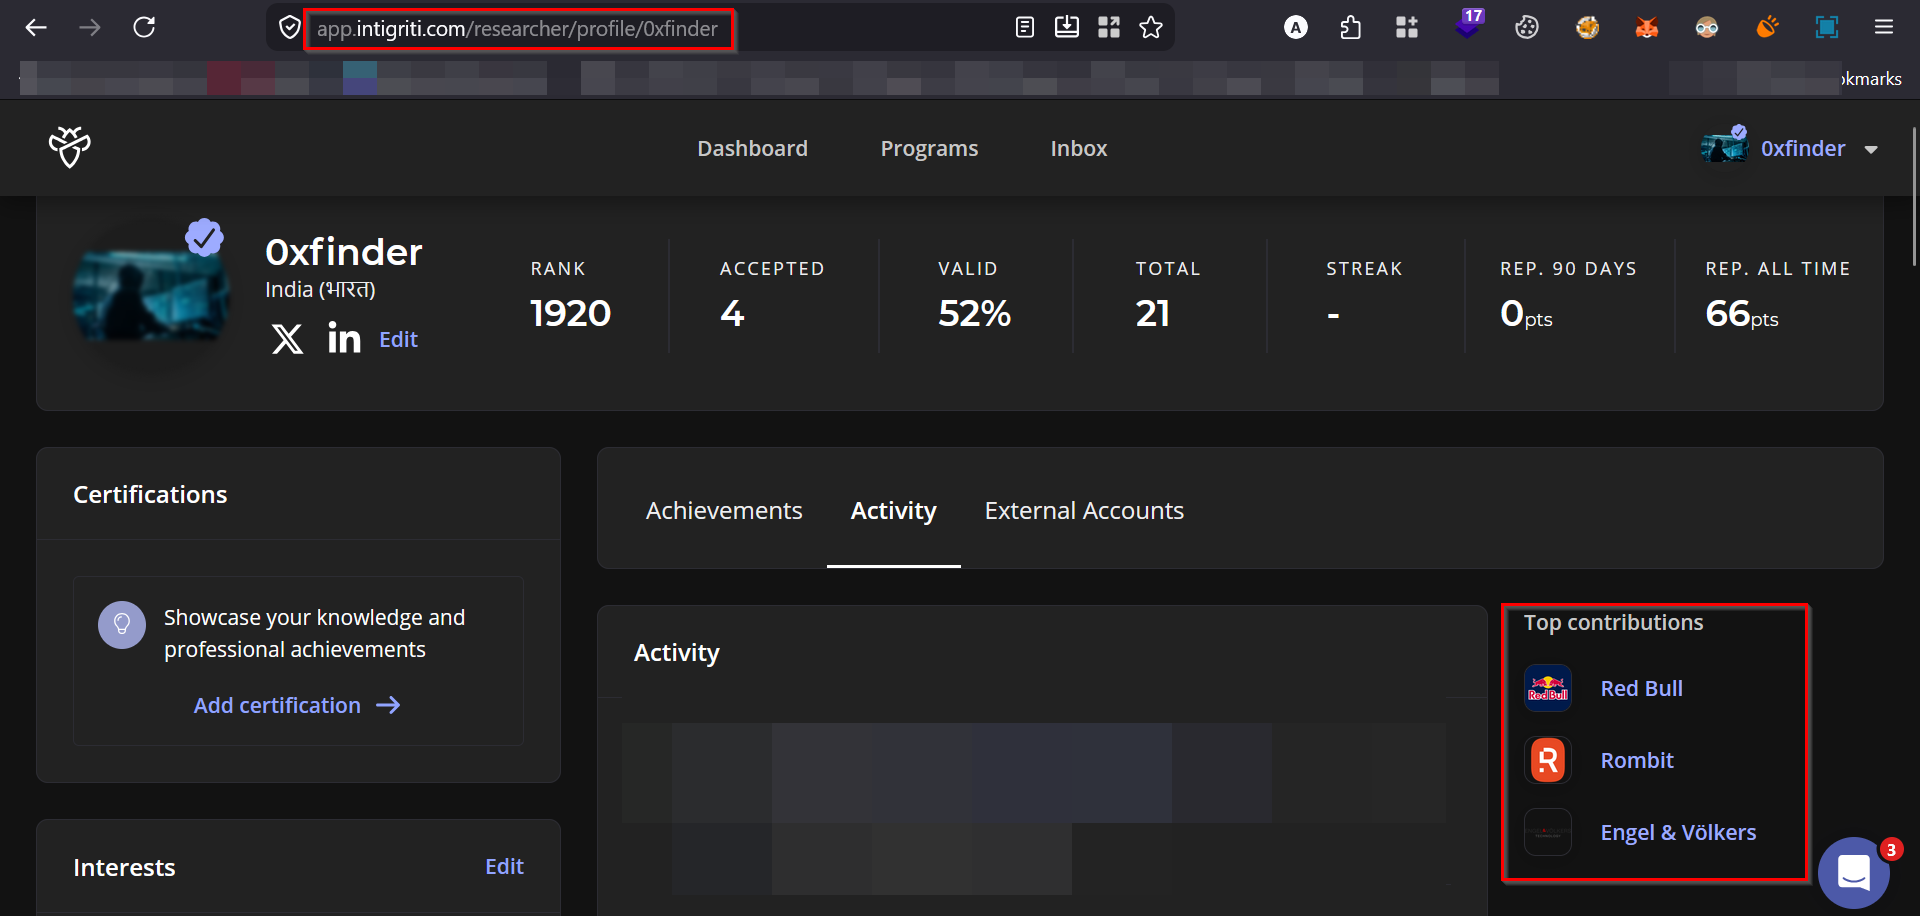Open the LinkedIn profile icon

pos(344,339)
